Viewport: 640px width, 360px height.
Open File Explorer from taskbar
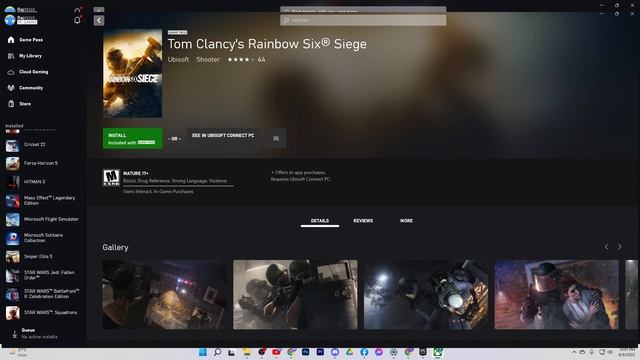[247, 352]
